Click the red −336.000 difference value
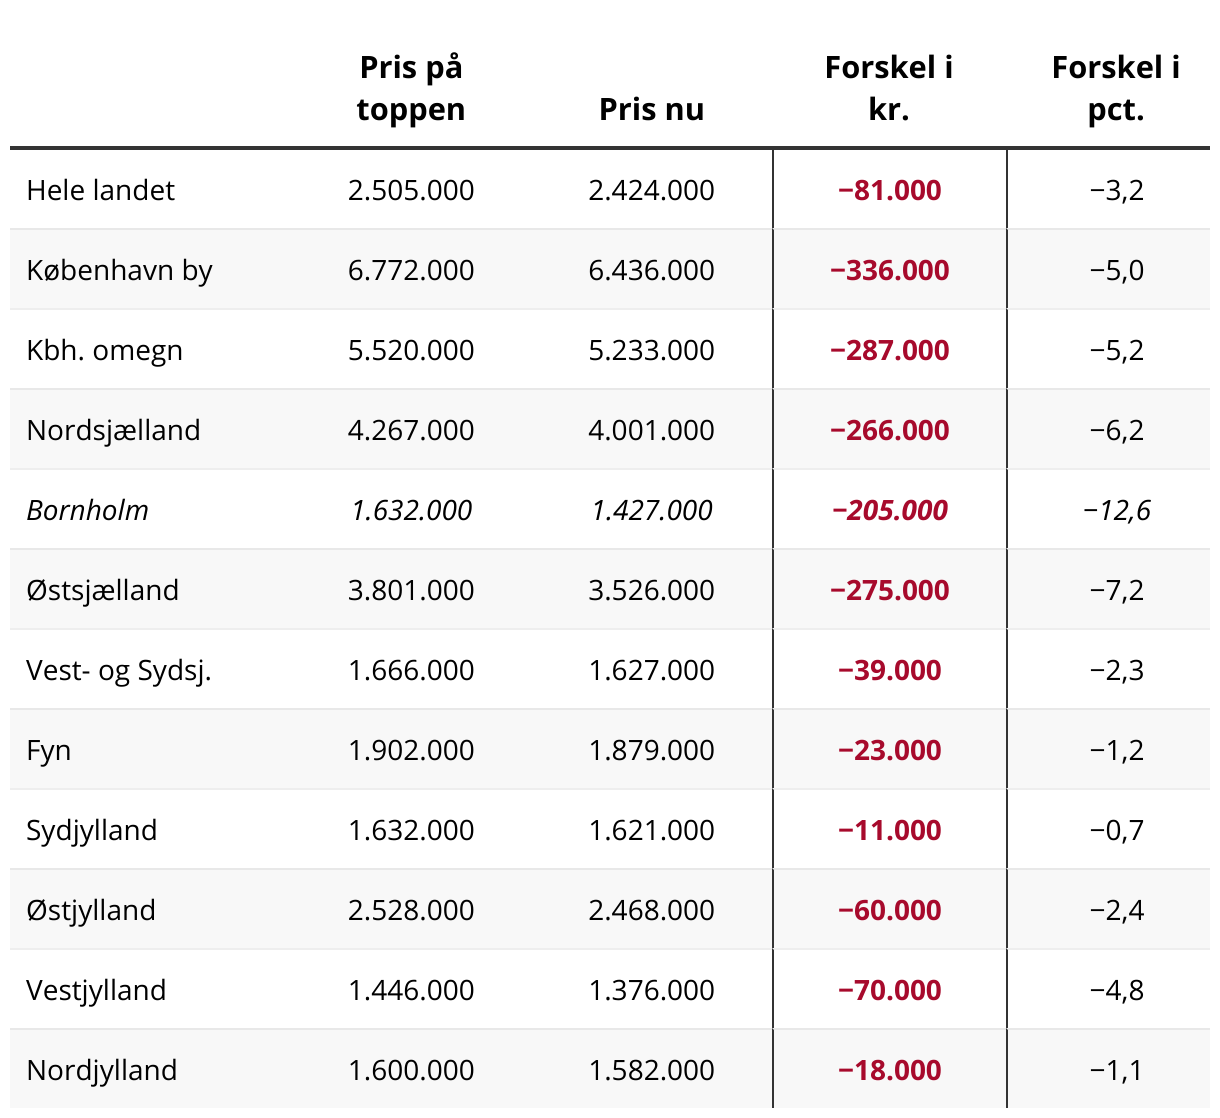This screenshot has height=1118, width=1220. [889, 270]
